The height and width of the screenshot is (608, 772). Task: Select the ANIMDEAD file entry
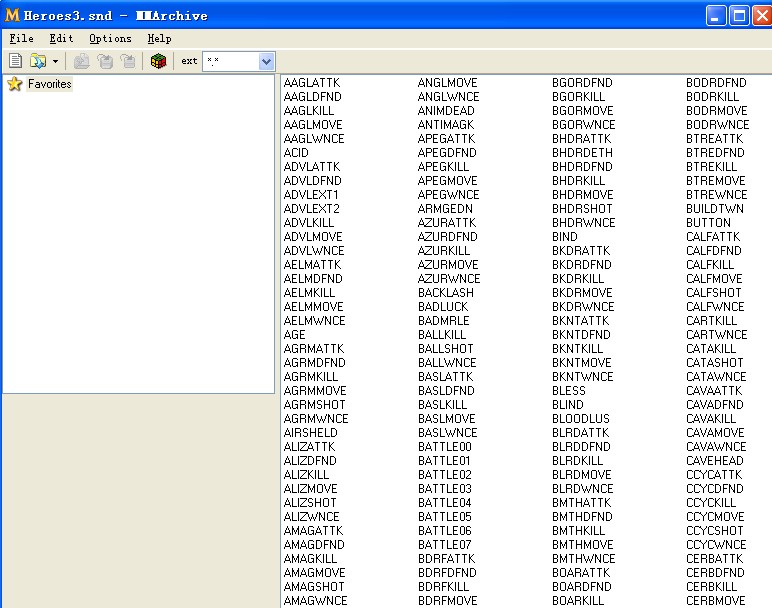(446, 111)
